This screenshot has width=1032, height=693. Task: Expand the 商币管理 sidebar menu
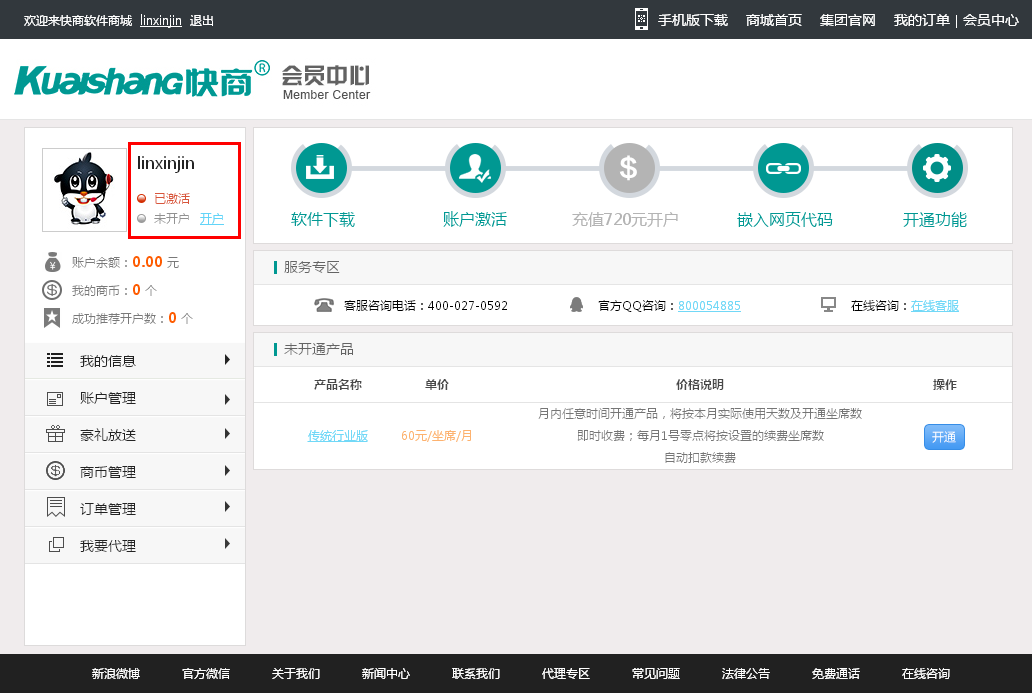[134, 472]
